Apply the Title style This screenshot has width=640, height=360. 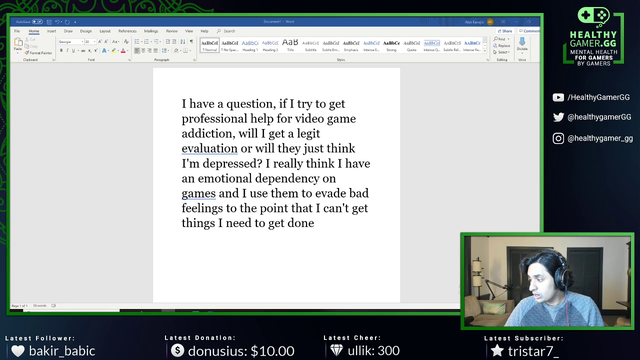[x=290, y=45]
